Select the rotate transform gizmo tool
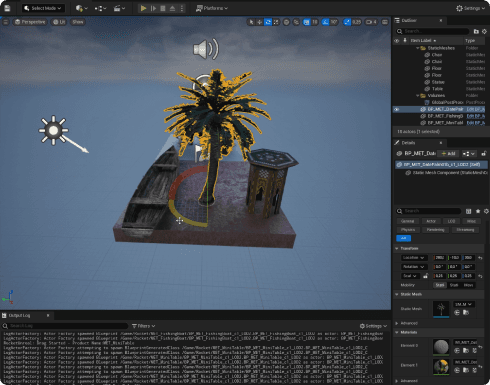 [x=268, y=22]
